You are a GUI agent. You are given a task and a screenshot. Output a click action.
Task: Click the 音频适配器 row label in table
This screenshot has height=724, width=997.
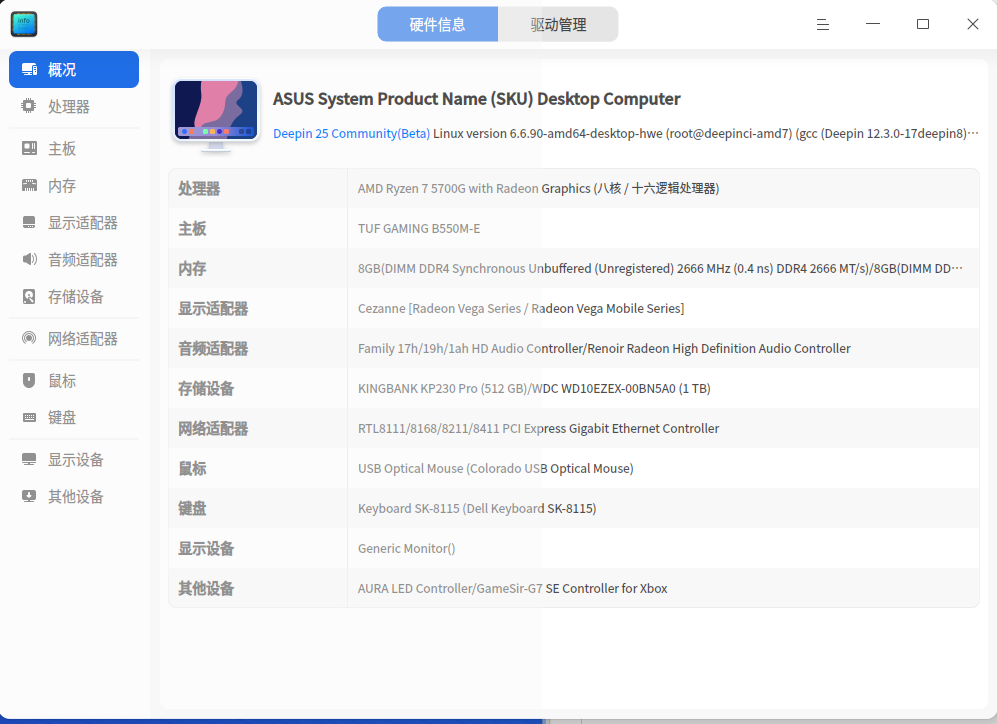coord(213,348)
